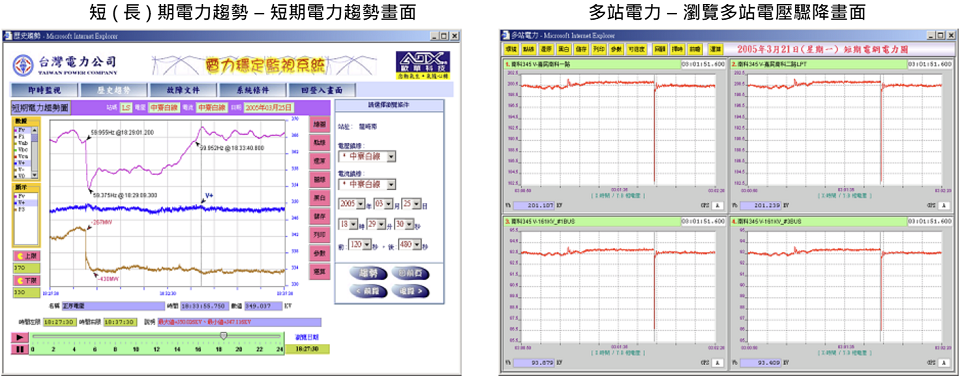Click the pause button beside the timeline
960x378 pixels.
click(x=20, y=349)
